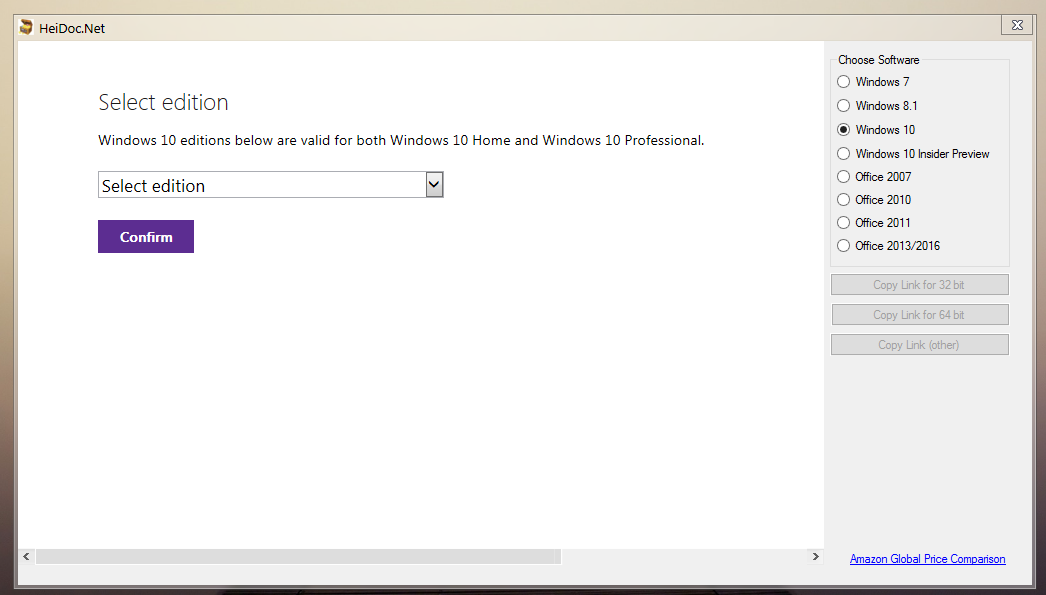The height and width of the screenshot is (595, 1046).
Task: Click the 'Select edition' heading text
Action: tap(163, 102)
